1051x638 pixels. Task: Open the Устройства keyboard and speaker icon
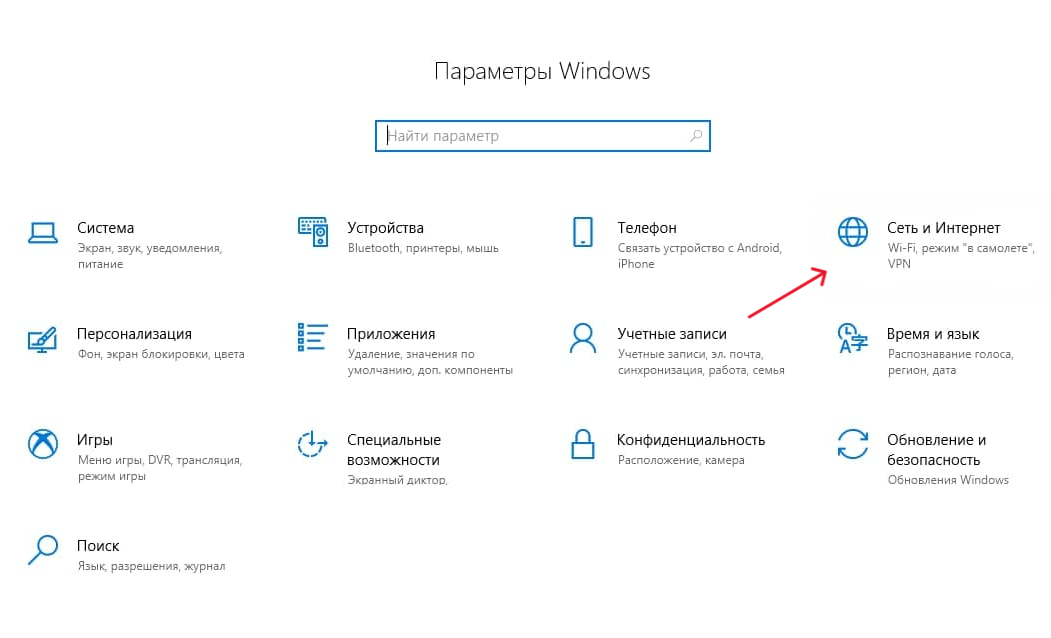(313, 232)
